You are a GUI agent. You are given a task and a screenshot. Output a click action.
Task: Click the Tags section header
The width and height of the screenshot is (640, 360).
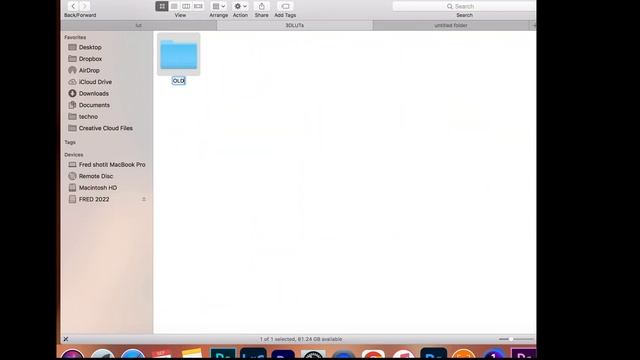pos(70,142)
